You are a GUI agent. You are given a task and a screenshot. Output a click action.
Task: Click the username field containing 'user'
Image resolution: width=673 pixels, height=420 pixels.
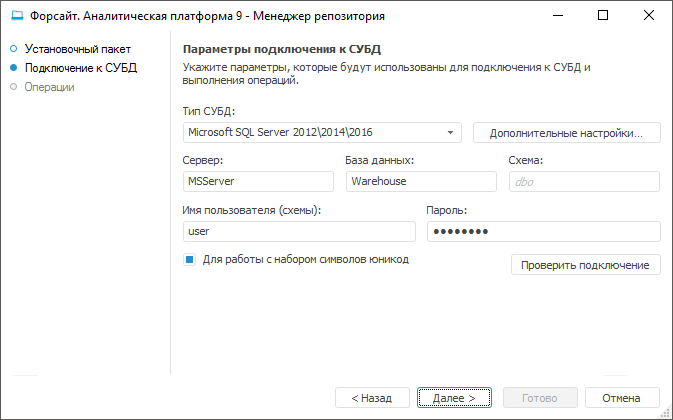coord(298,231)
